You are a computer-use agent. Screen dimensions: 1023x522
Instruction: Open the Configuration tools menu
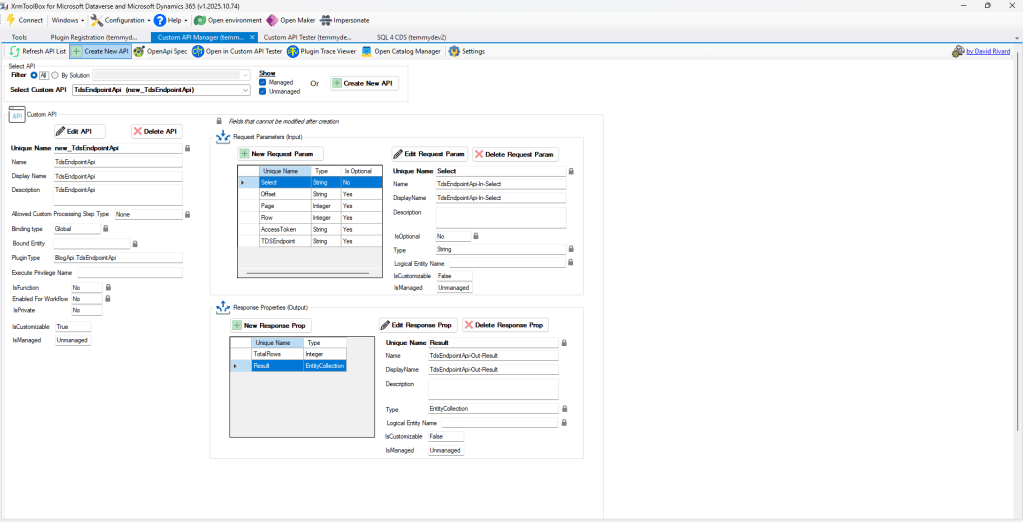tap(120, 20)
